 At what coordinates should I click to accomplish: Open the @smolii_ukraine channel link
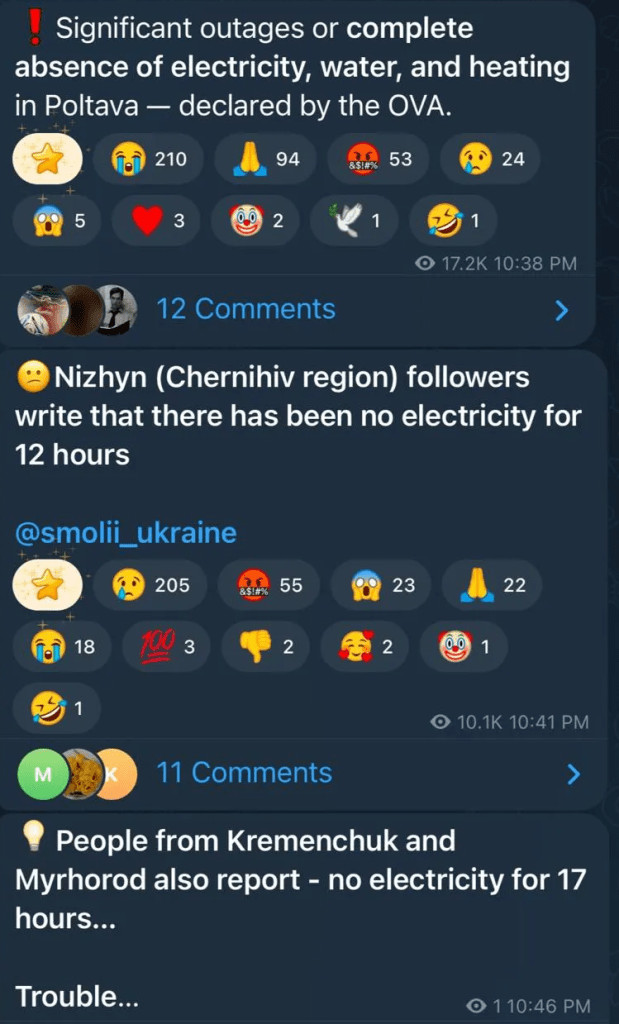pos(126,532)
